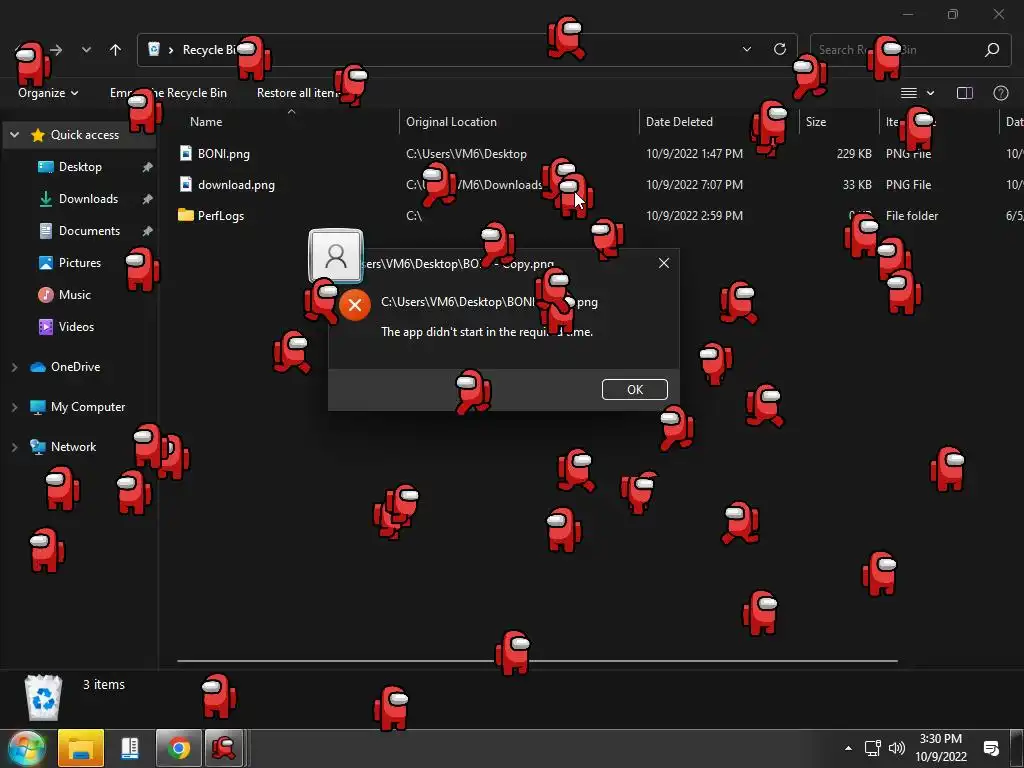Open the Start menu orb

pyautogui.click(x=27, y=748)
